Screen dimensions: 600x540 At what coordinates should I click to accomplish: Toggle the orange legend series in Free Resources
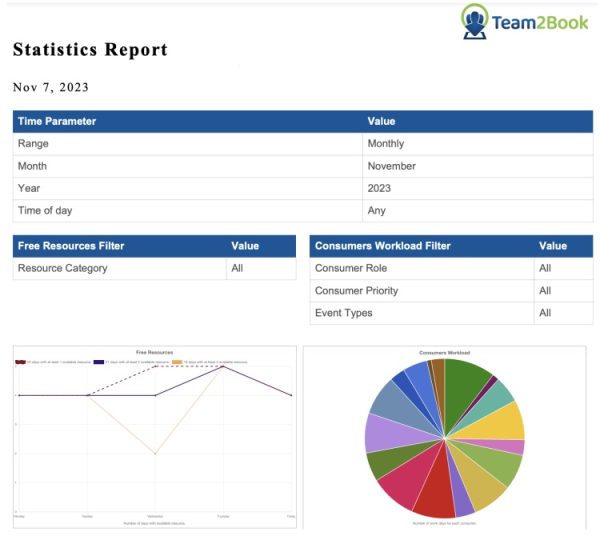[178, 362]
